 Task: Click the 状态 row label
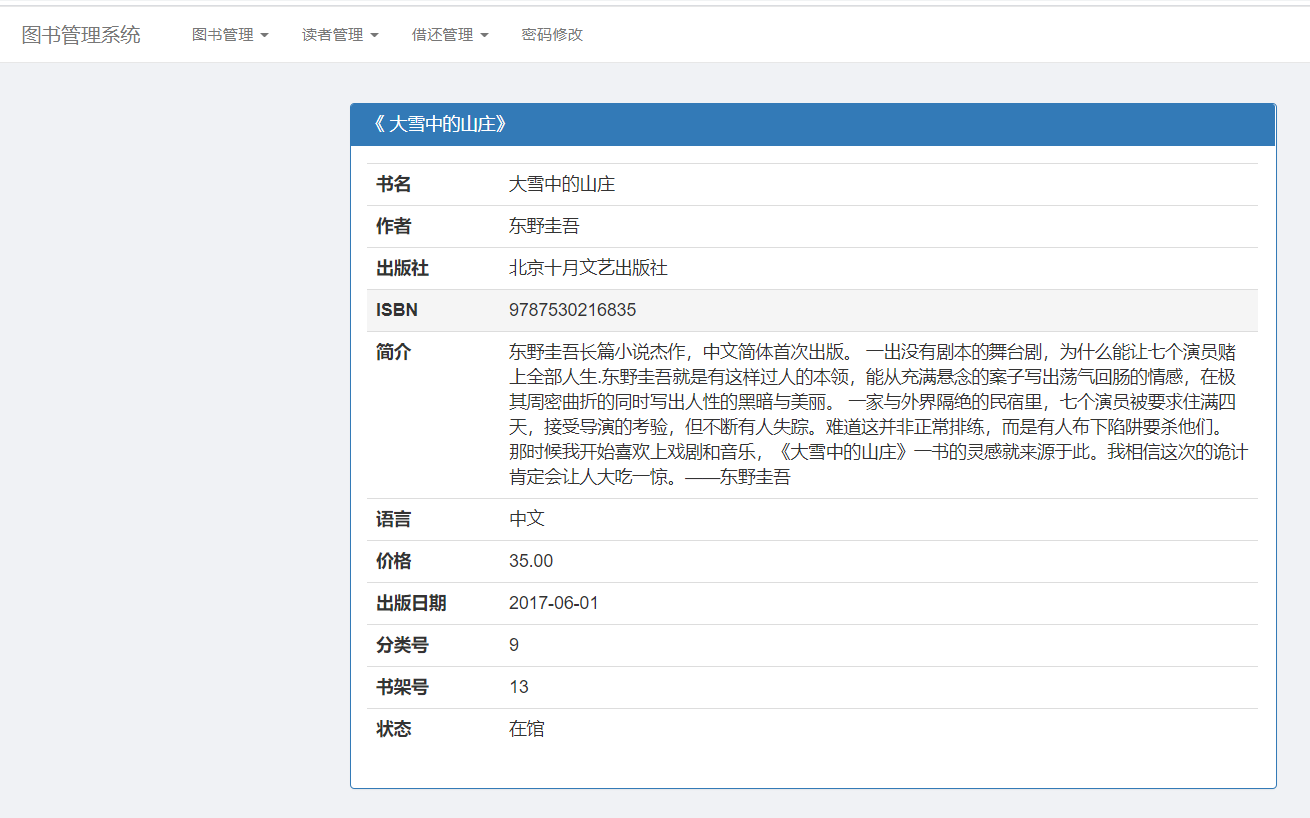393,729
